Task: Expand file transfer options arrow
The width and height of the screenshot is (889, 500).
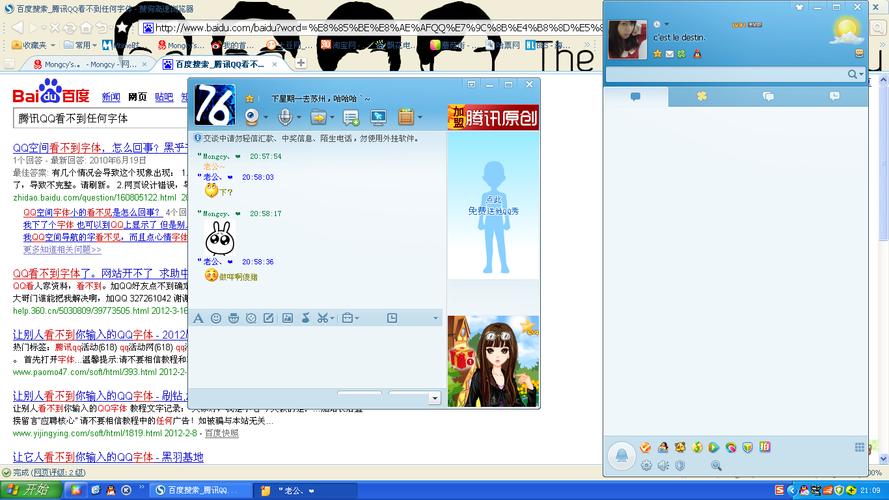Action: (x=332, y=118)
